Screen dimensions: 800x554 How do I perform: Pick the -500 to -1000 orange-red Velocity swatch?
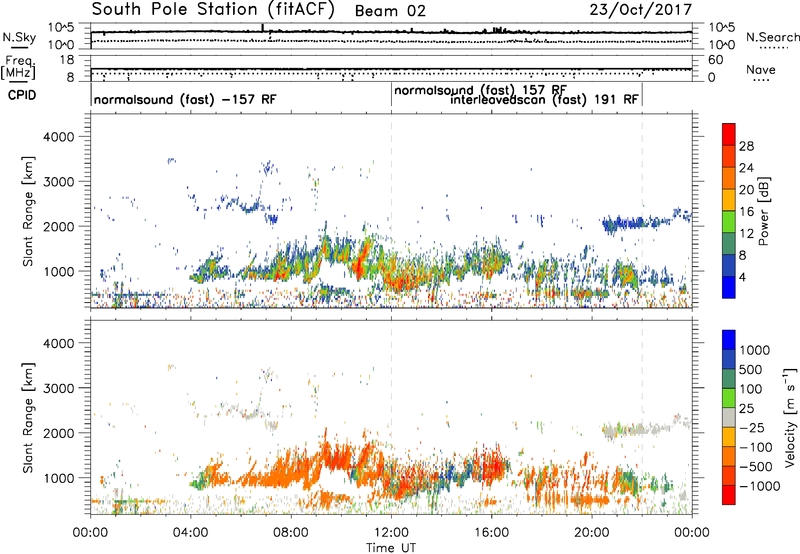click(729, 476)
